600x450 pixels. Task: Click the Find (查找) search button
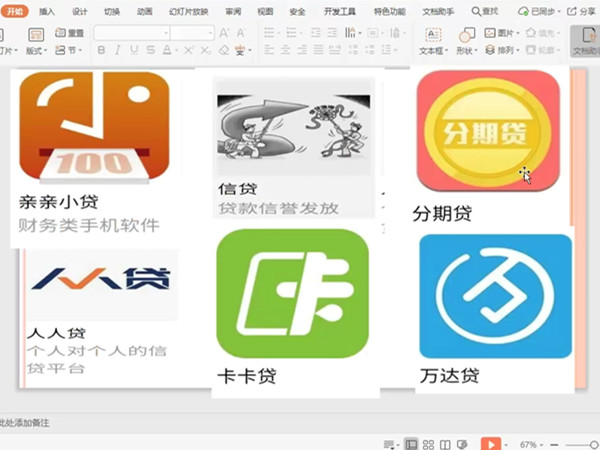[x=484, y=11]
